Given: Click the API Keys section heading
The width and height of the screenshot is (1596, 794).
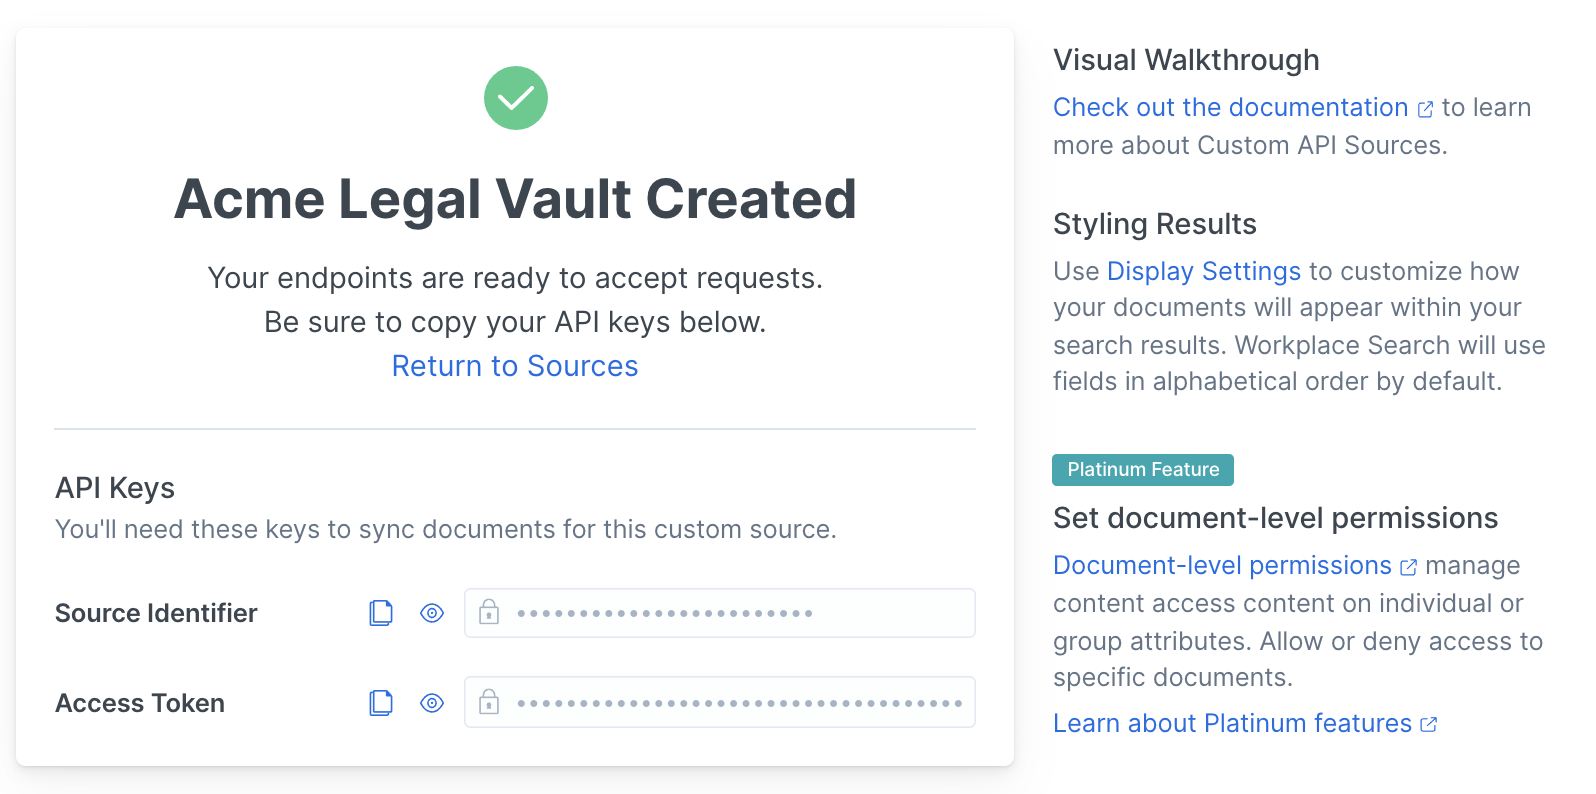Looking at the screenshot, I should pos(115,488).
